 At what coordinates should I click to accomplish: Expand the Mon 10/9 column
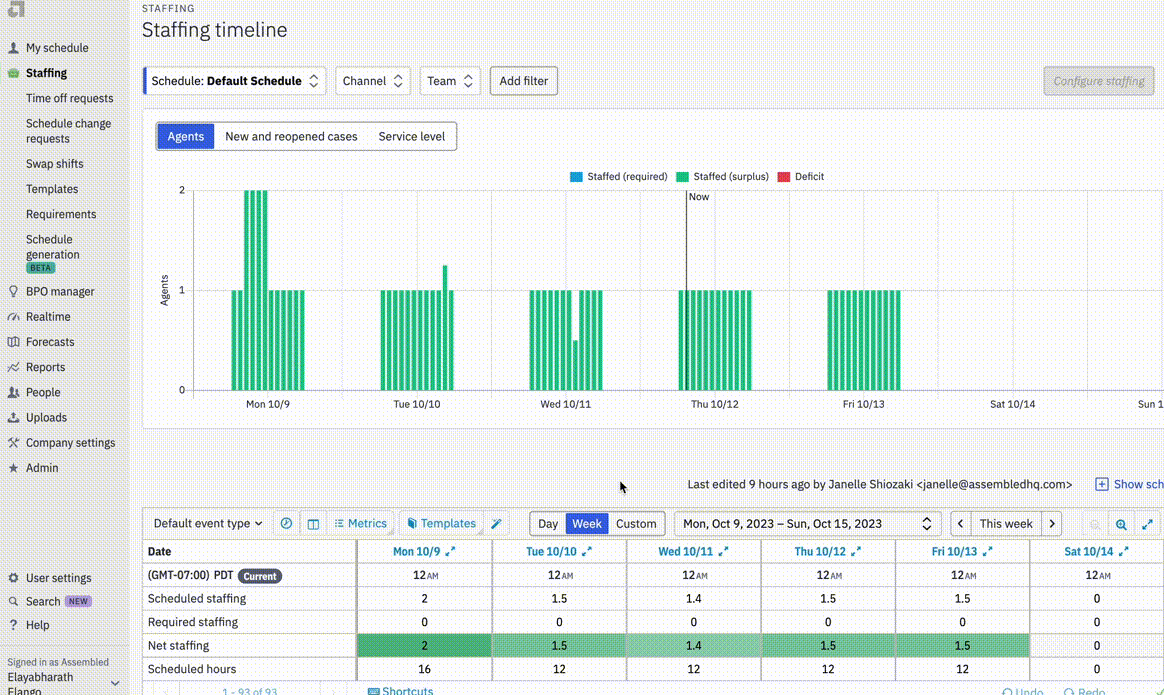tap(450, 551)
